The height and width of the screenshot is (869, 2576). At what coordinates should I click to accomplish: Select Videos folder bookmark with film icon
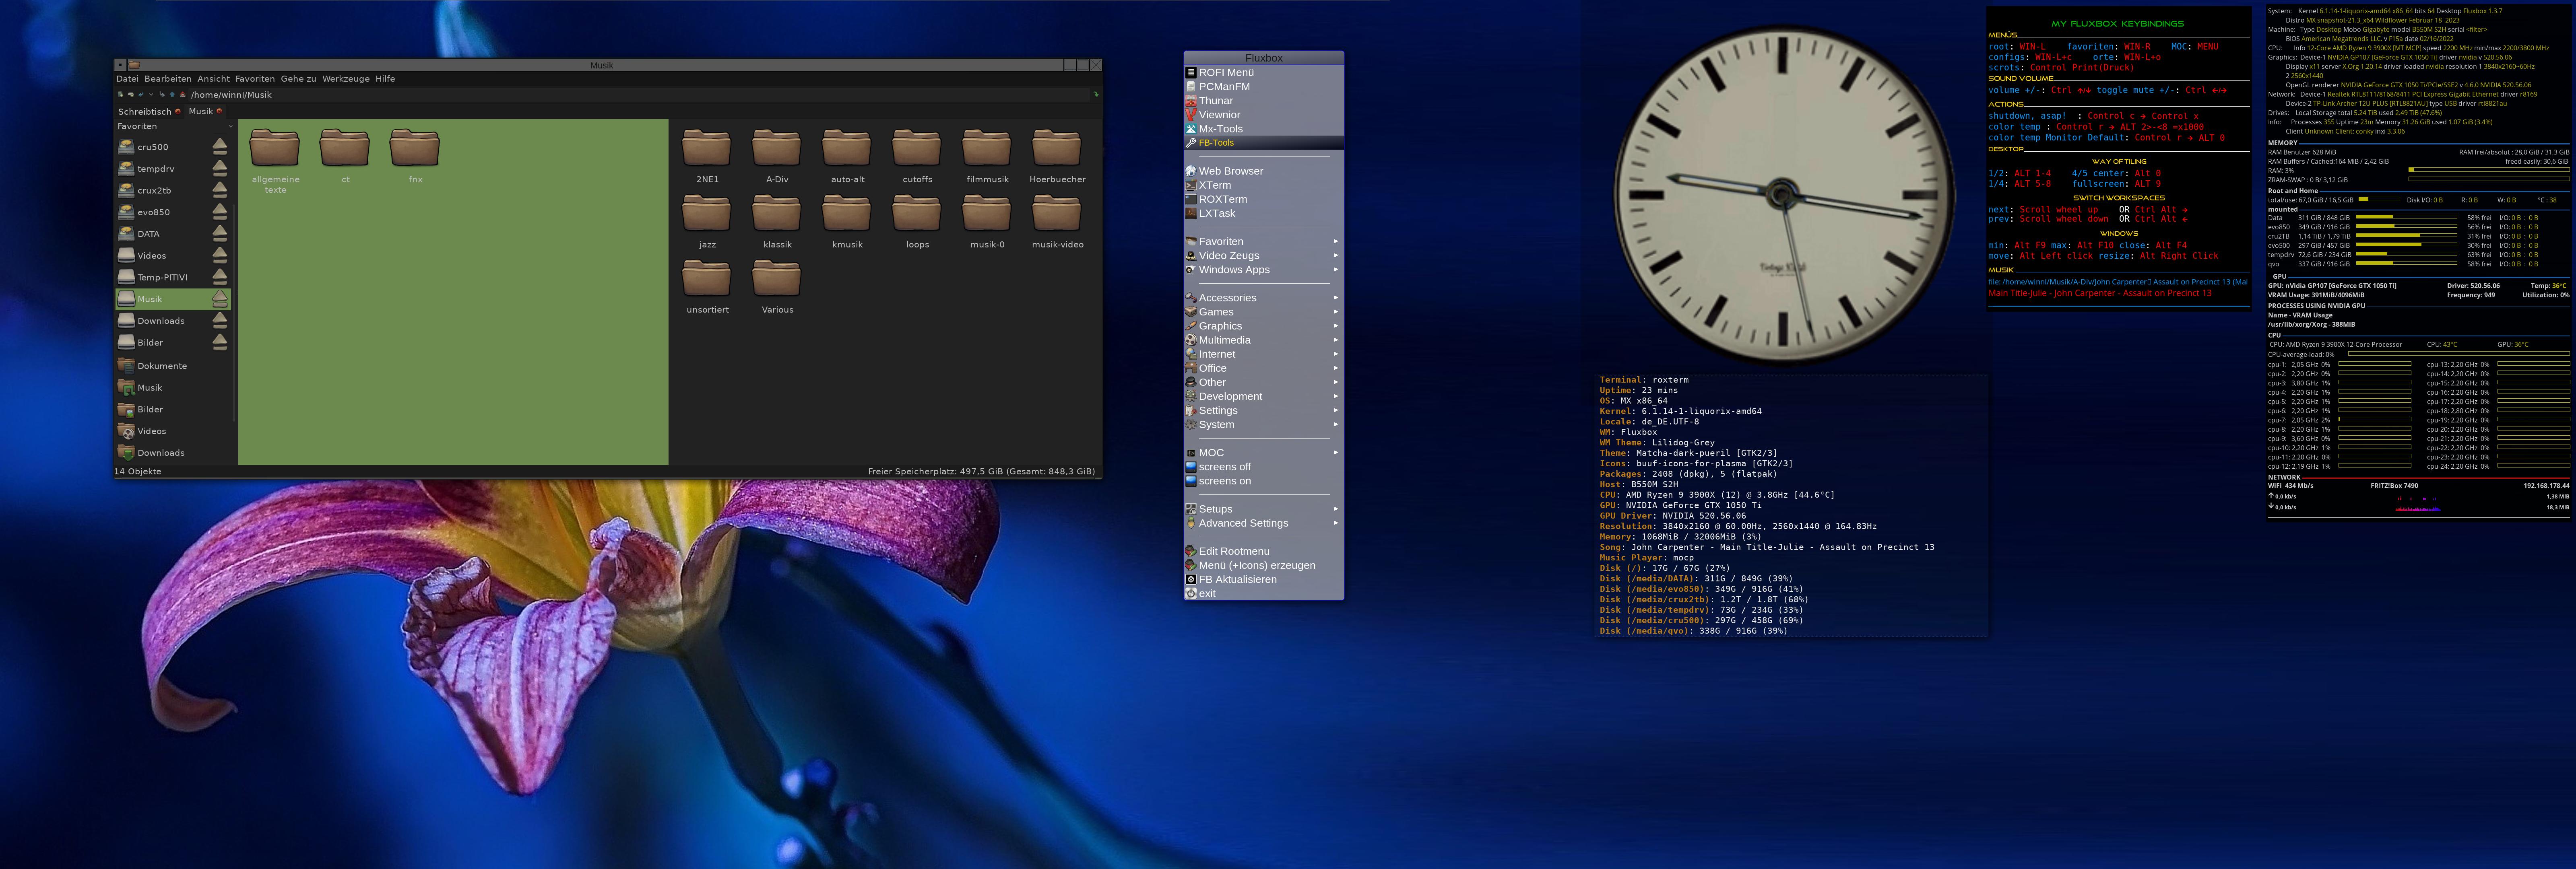point(173,431)
